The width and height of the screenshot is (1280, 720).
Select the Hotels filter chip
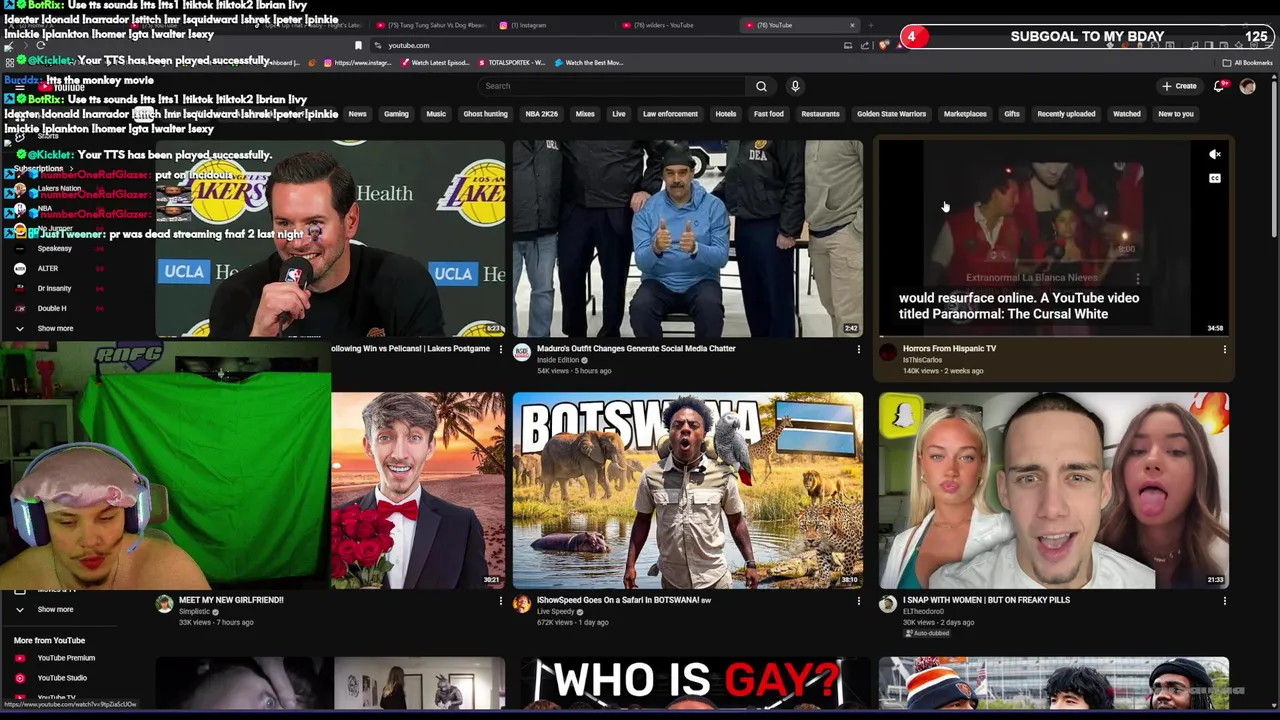[x=726, y=114]
